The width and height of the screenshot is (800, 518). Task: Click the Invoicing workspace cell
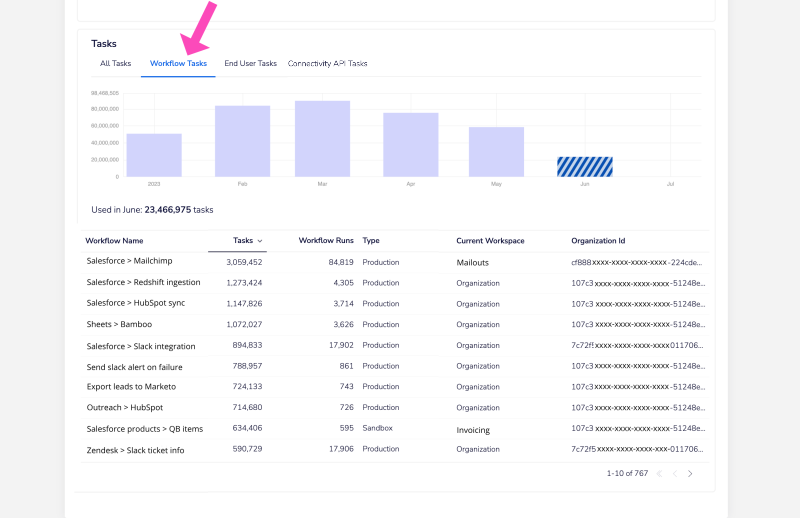point(473,430)
